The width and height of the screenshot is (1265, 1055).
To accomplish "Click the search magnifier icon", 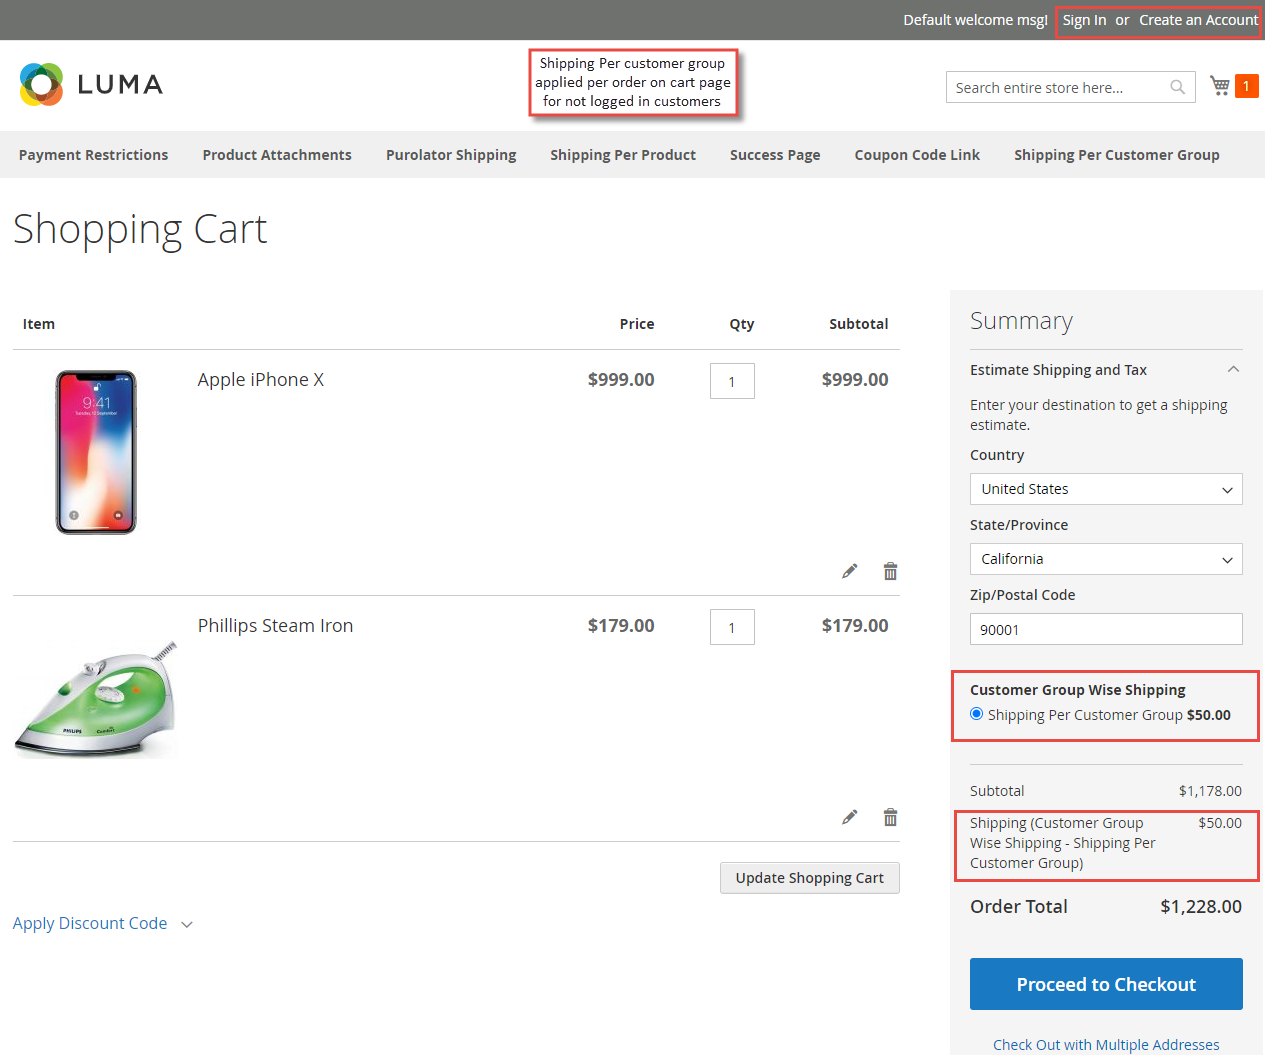I will pyautogui.click(x=1178, y=87).
